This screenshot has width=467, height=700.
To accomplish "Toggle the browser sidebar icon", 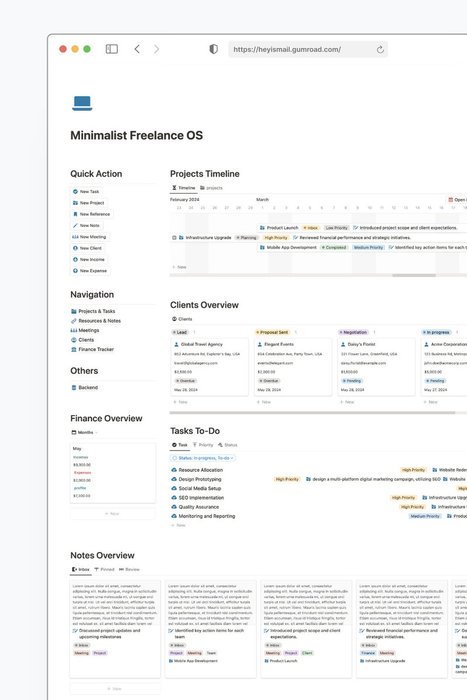I will 112,49.
